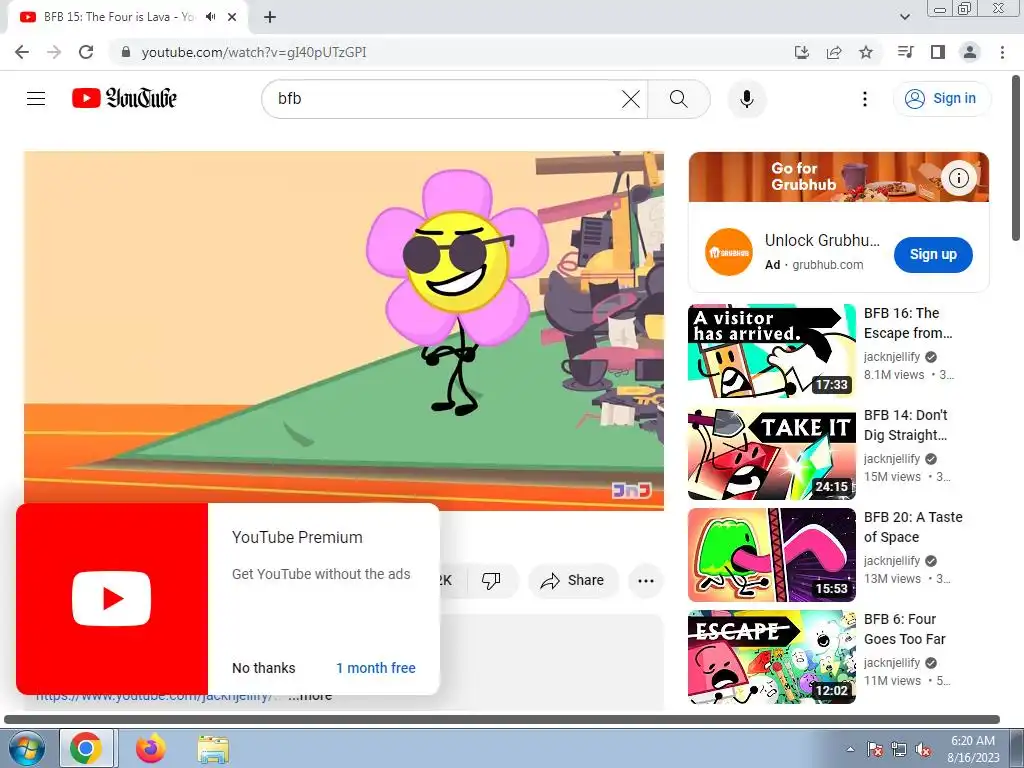This screenshot has height=768, width=1024.
Task: Open a new tab
Action: coord(270,17)
